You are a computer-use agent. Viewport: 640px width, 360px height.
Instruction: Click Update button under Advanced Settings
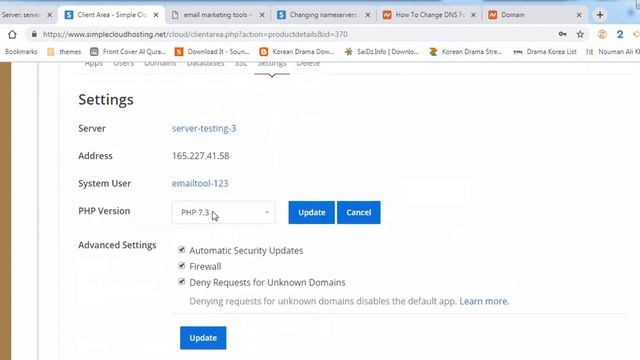pos(203,338)
